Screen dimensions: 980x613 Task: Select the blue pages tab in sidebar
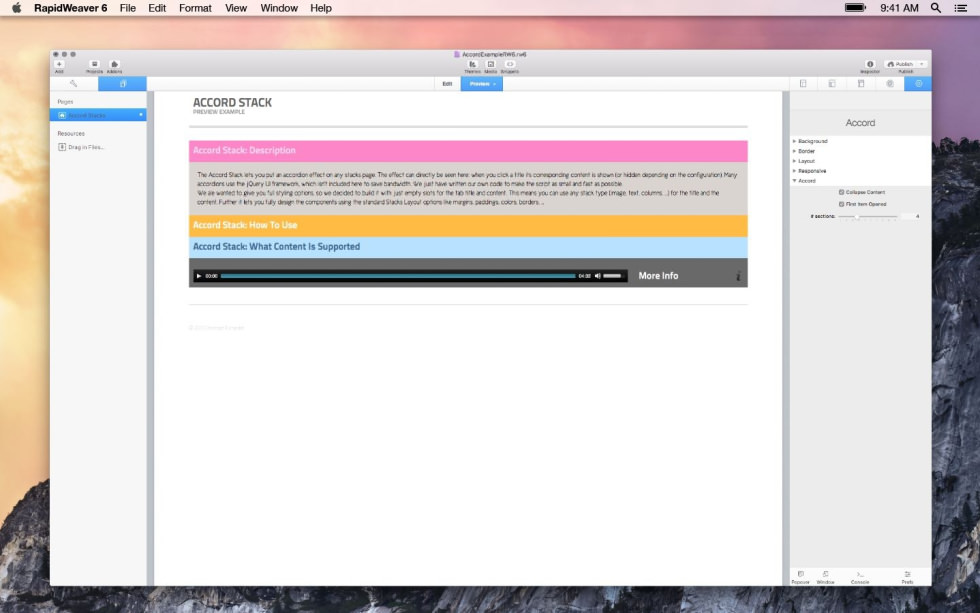pos(122,84)
